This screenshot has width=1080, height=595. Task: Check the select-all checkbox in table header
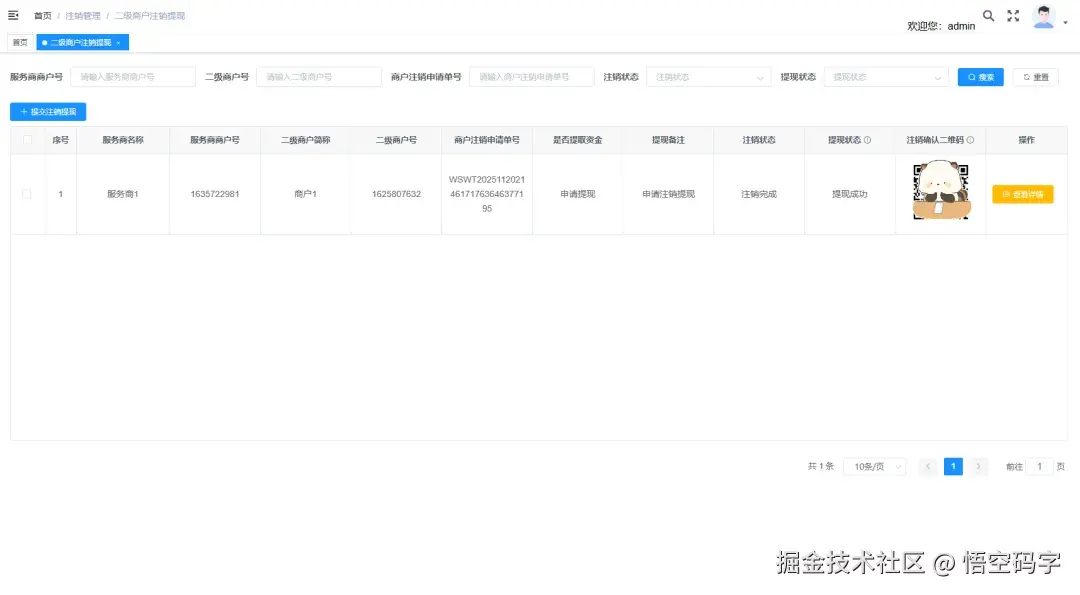point(27,140)
